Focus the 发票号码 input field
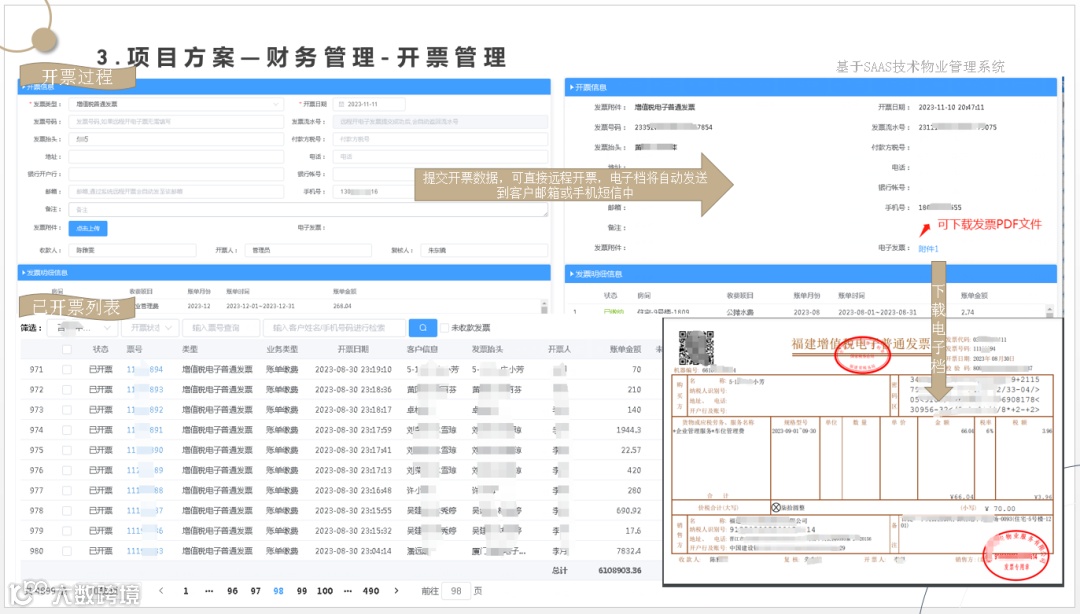The height and width of the screenshot is (614, 1080). coord(176,122)
